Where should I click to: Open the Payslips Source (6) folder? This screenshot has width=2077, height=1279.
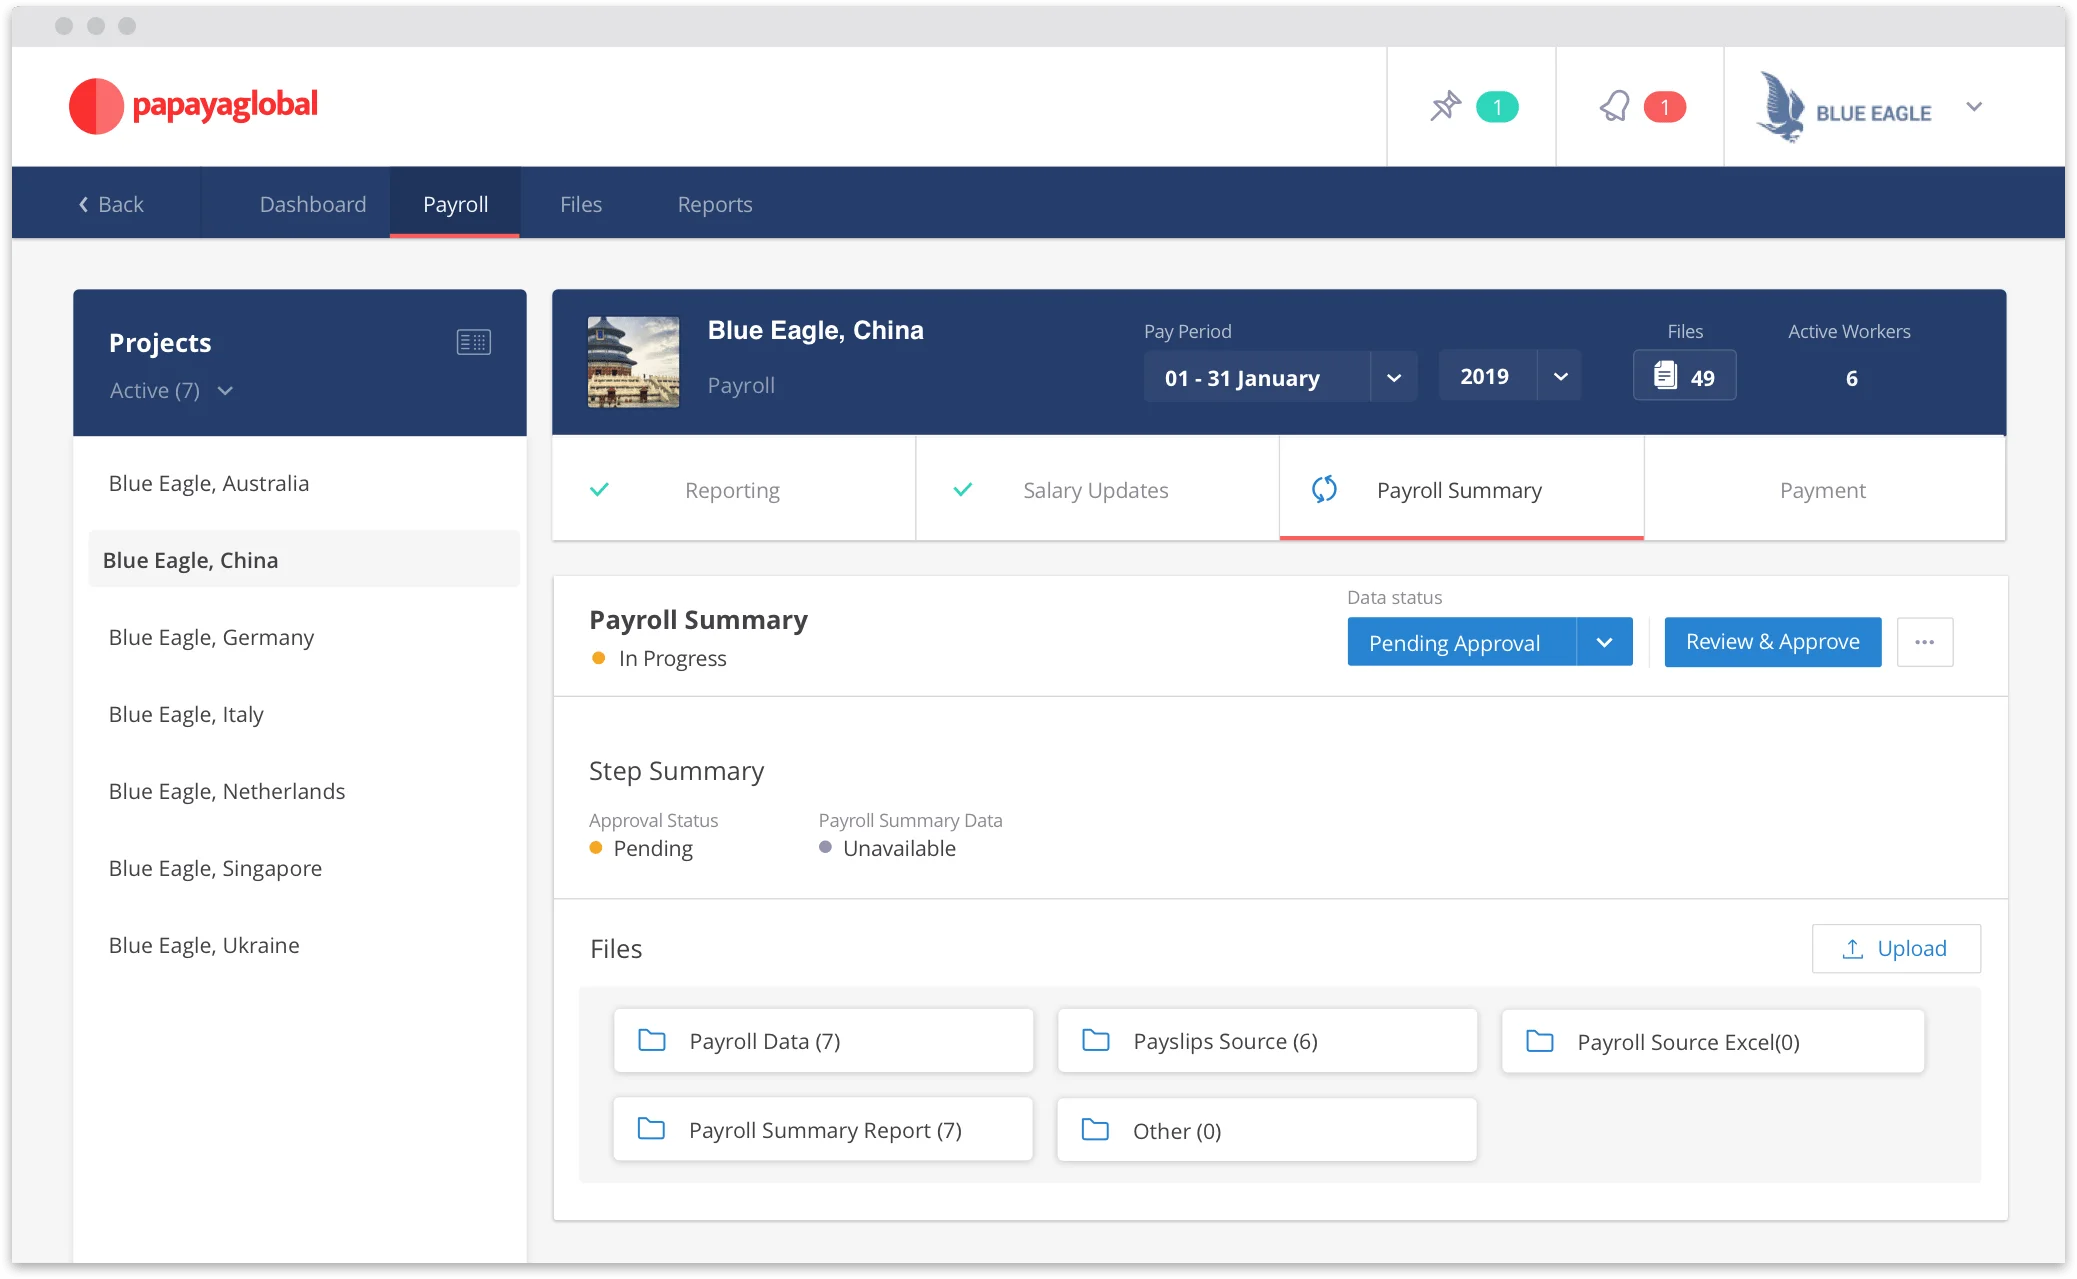click(x=1266, y=1040)
